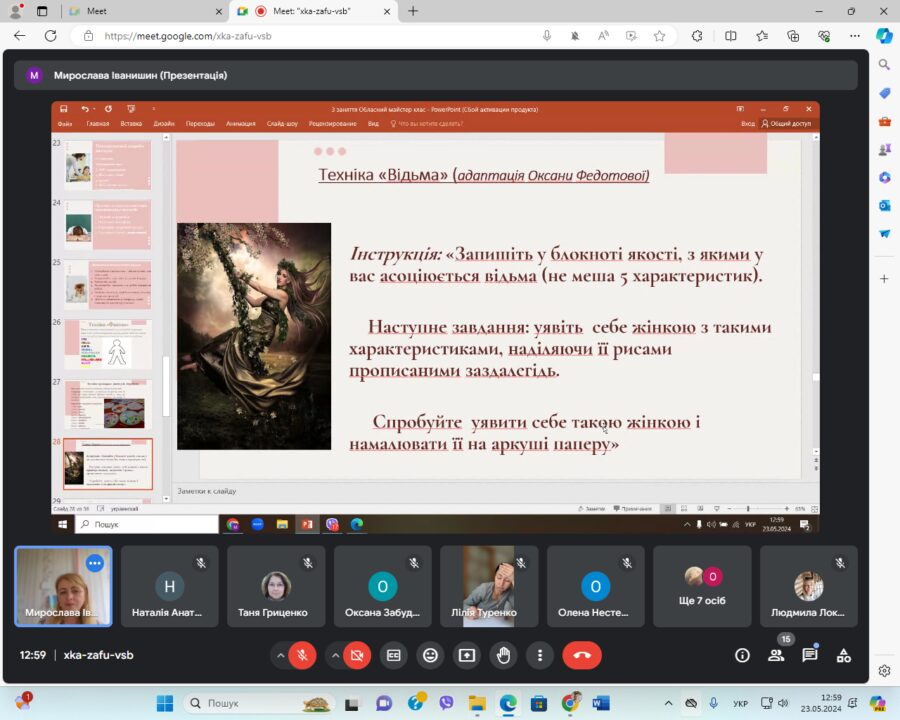Select Мирослава's video tile
Viewport: 900px width, 720px height.
[x=63, y=586]
